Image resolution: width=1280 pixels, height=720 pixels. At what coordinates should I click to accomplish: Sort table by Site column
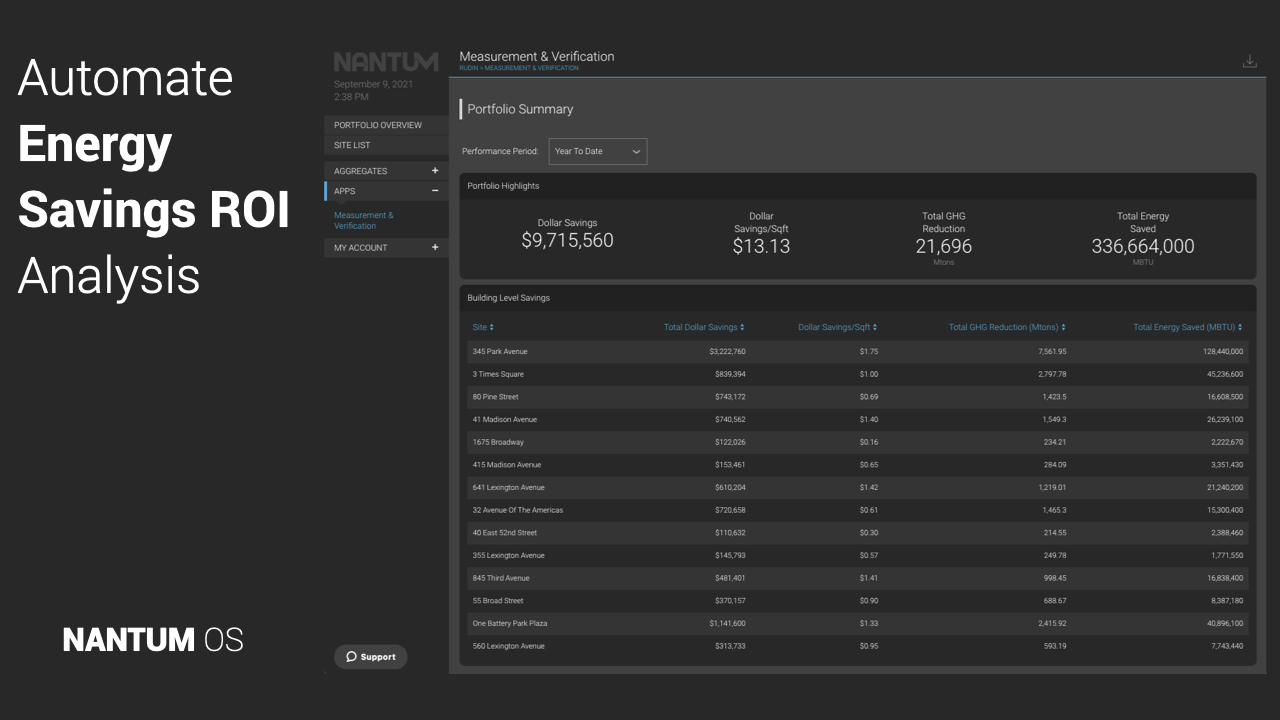pos(483,327)
